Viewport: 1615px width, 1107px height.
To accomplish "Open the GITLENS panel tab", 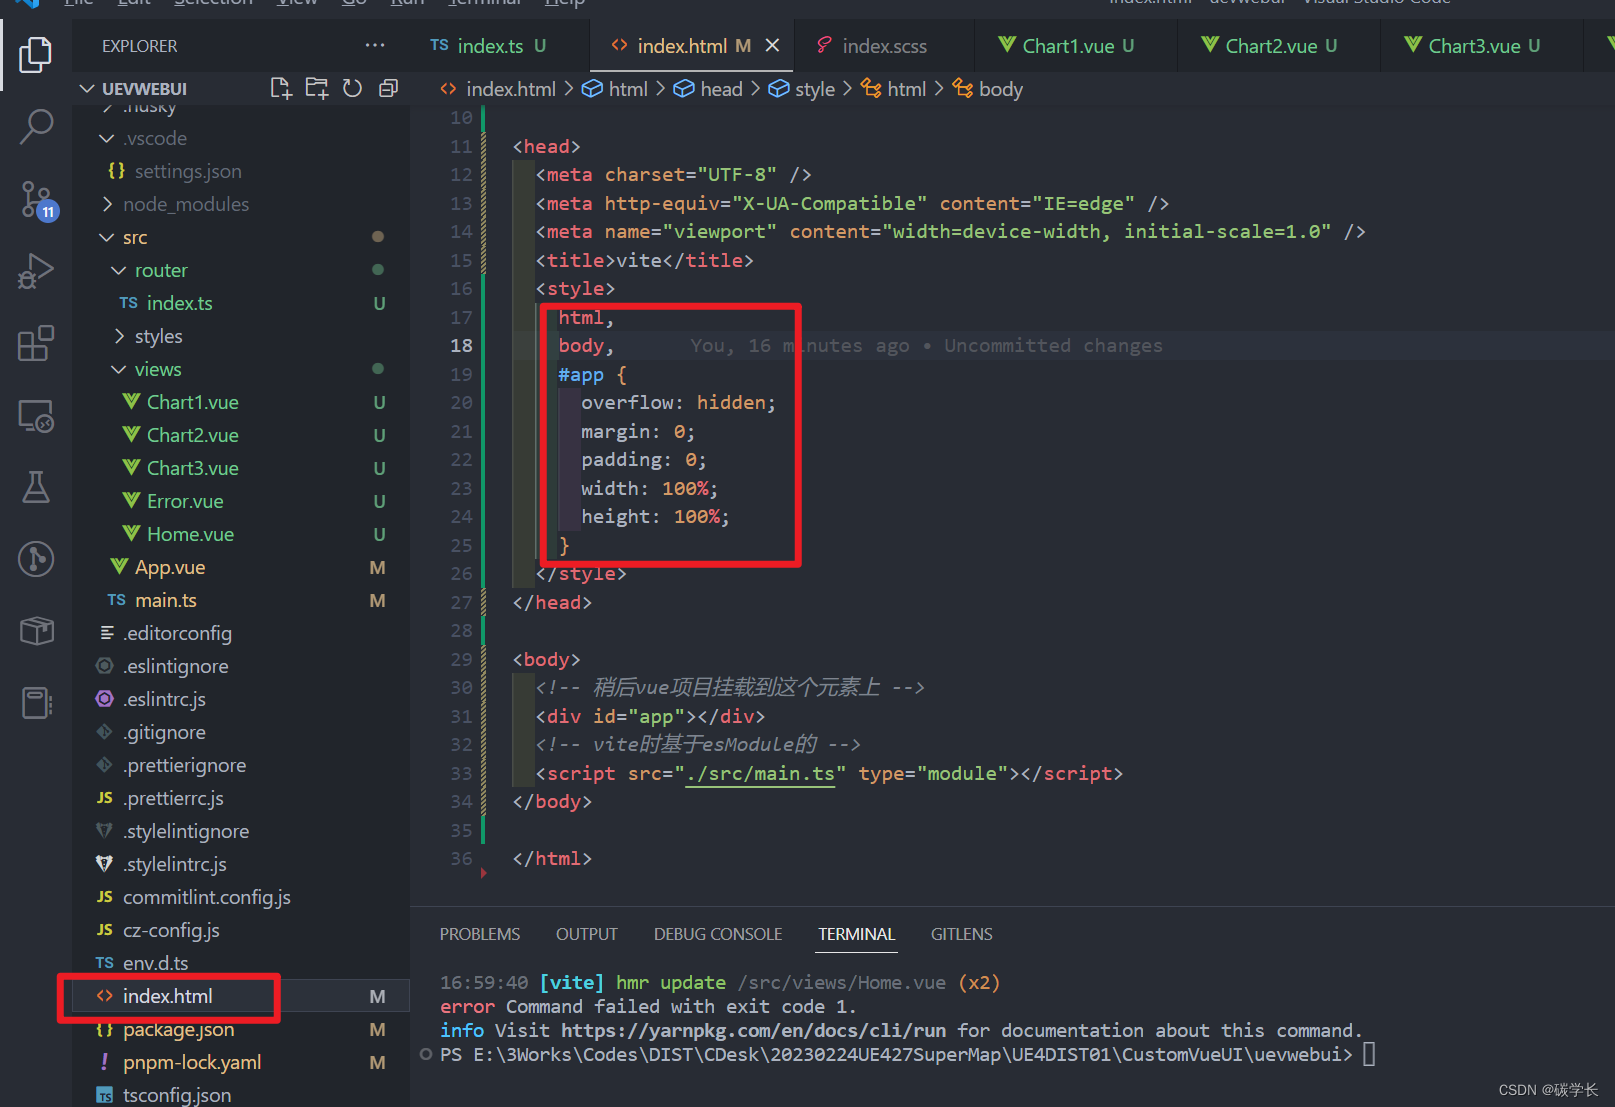I will (x=962, y=934).
